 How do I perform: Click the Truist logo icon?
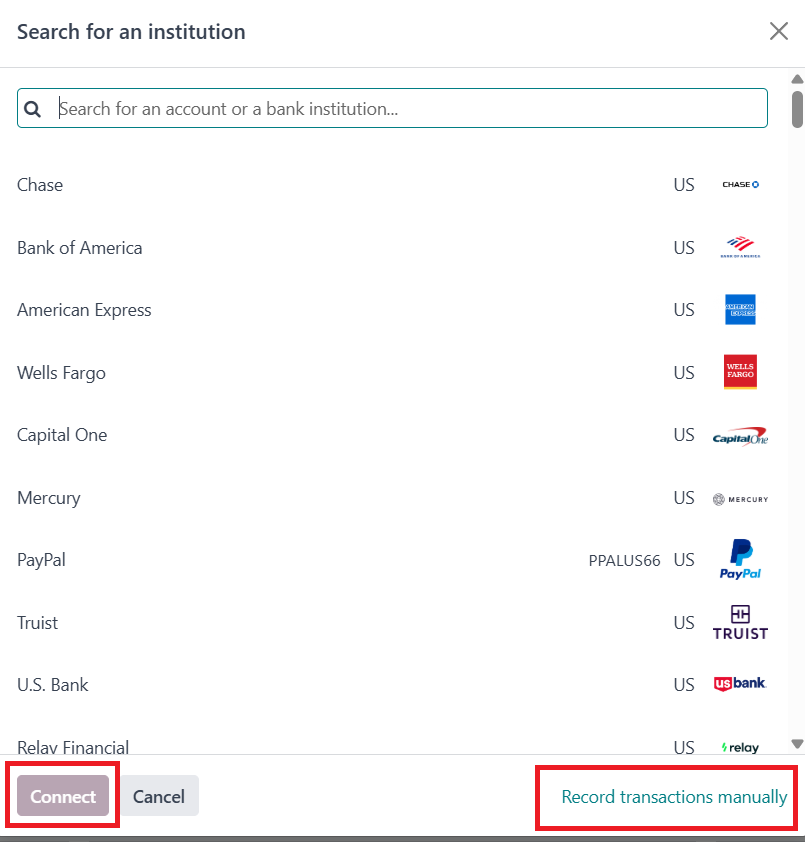740,622
